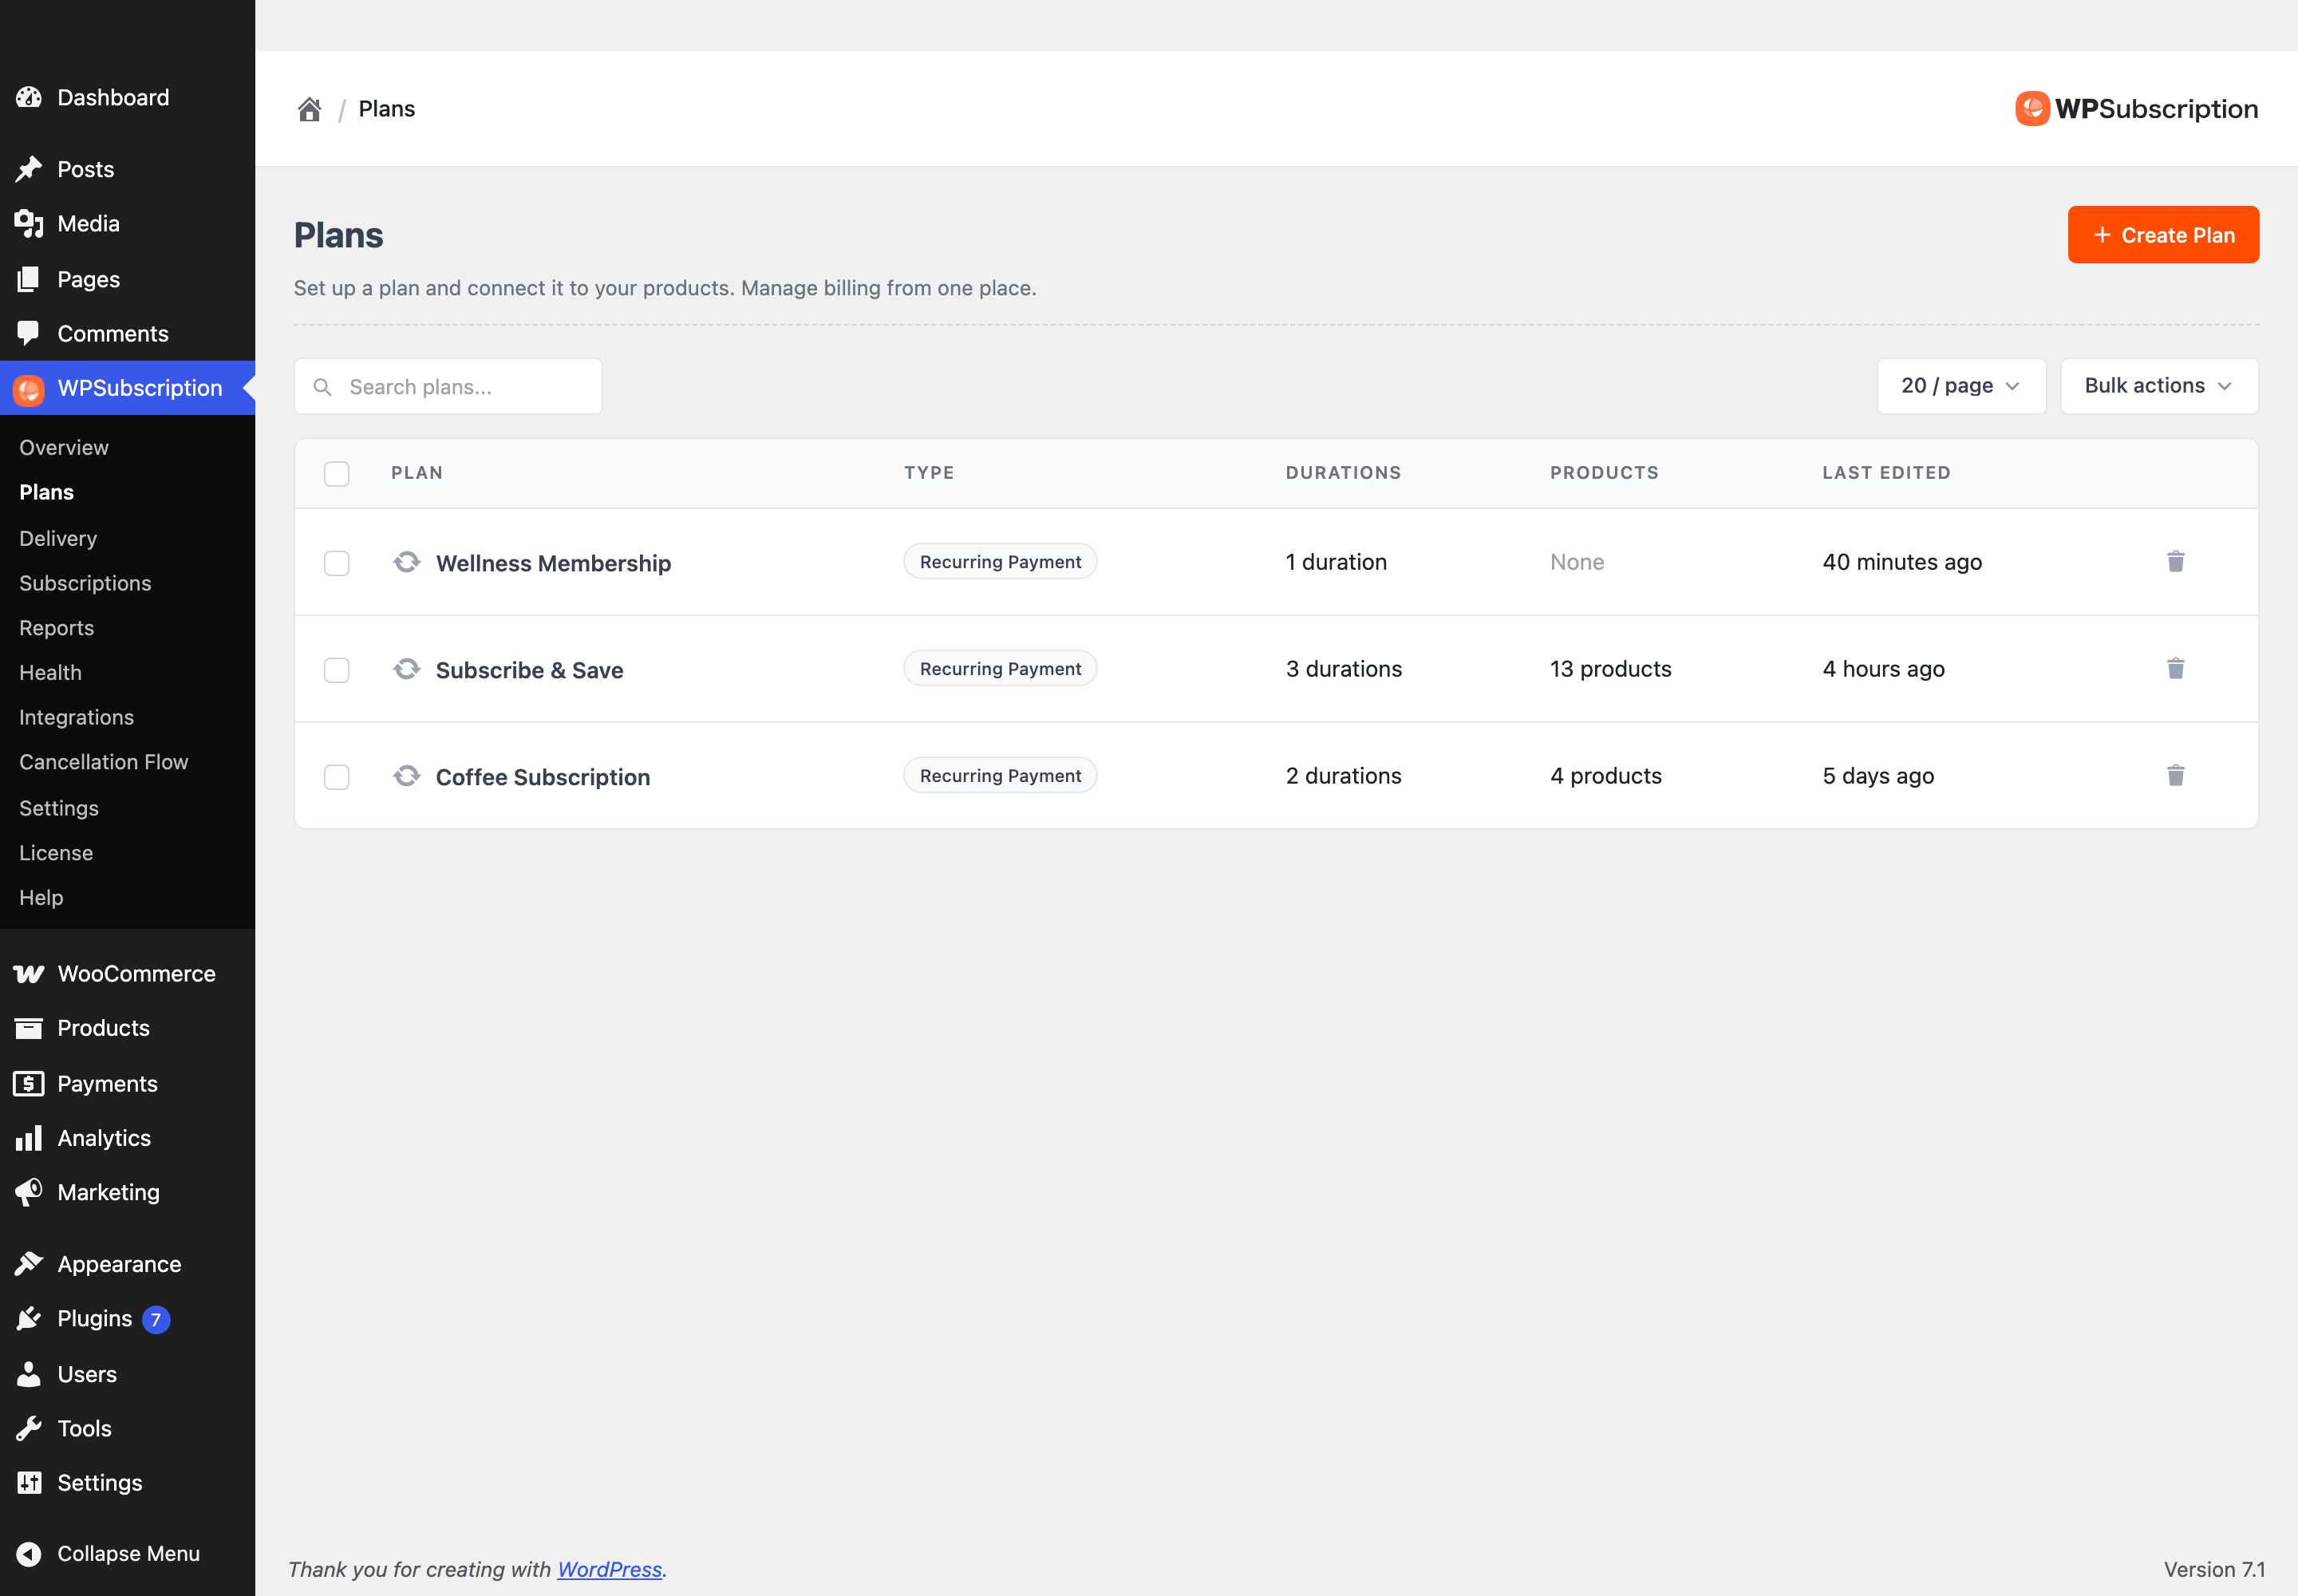The height and width of the screenshot is (1596, 2298).
Task: Click Plans breadcrumb text
Action: [387, 109]
